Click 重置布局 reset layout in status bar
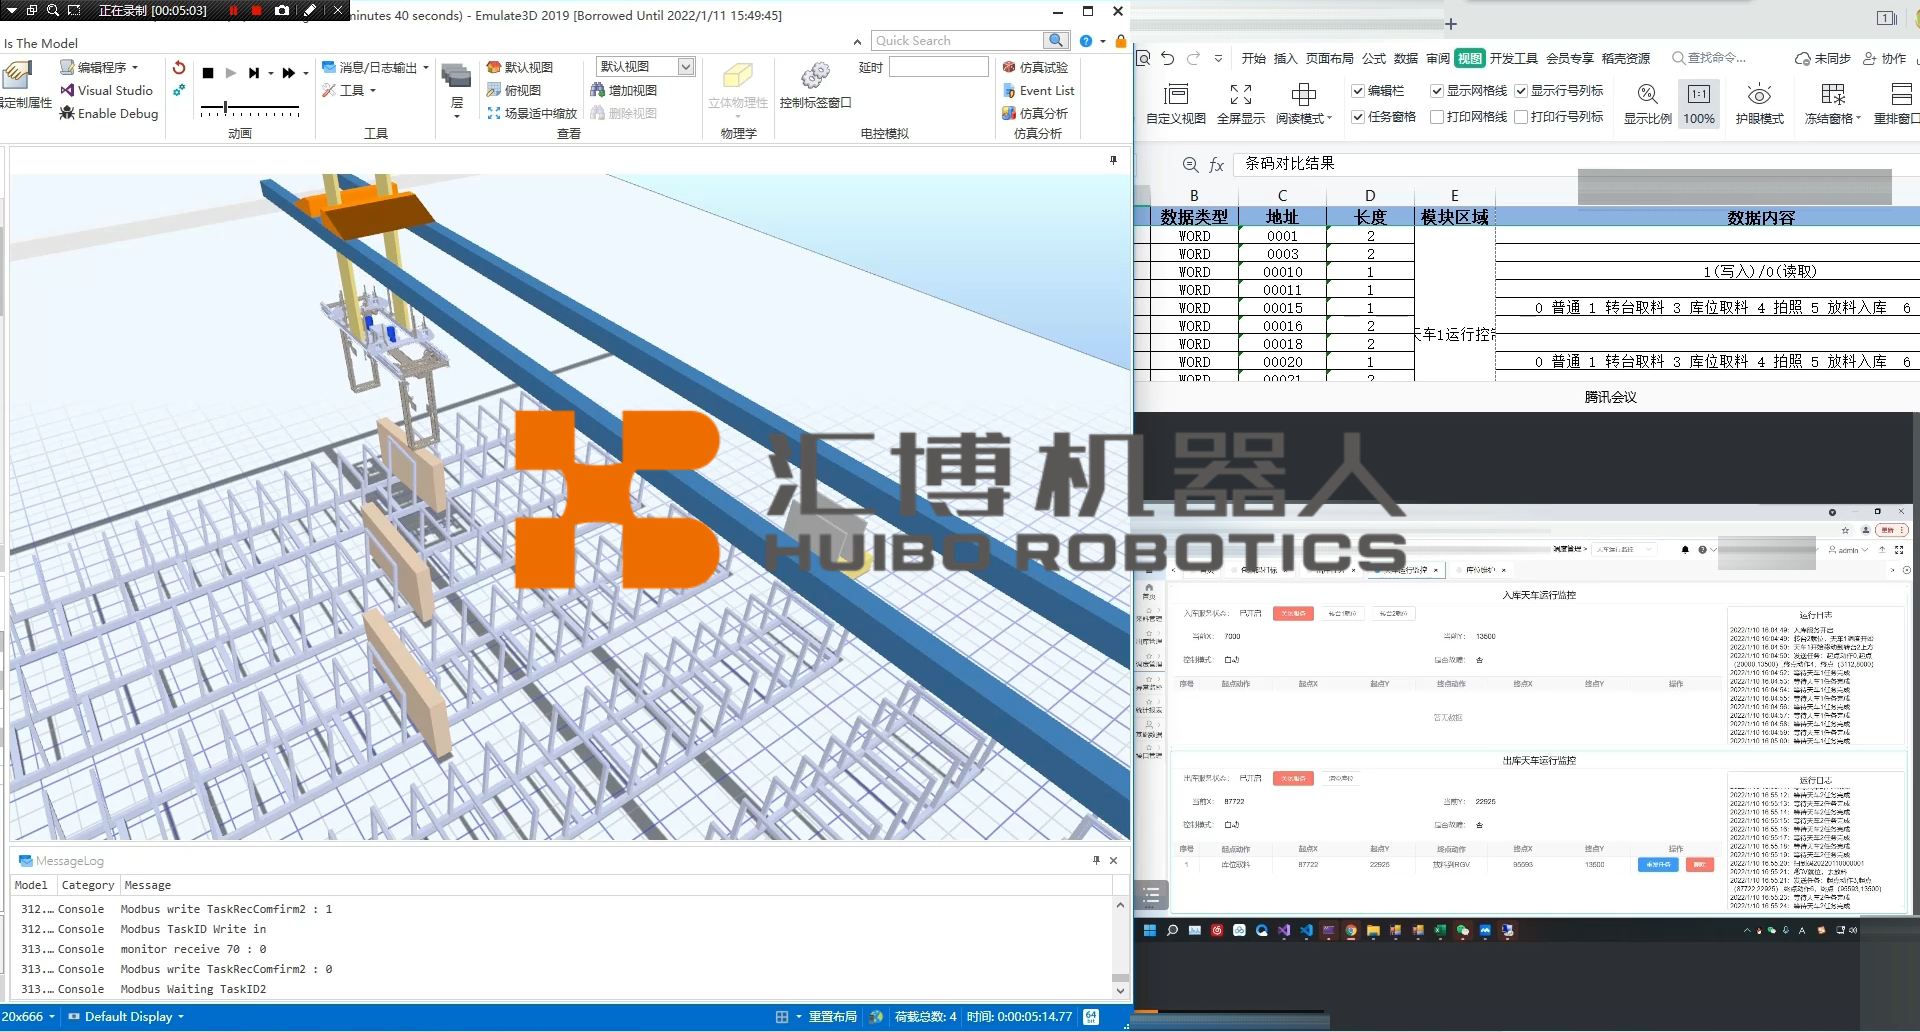Screen dimensions: 1920x1032 click(832, 1016)
